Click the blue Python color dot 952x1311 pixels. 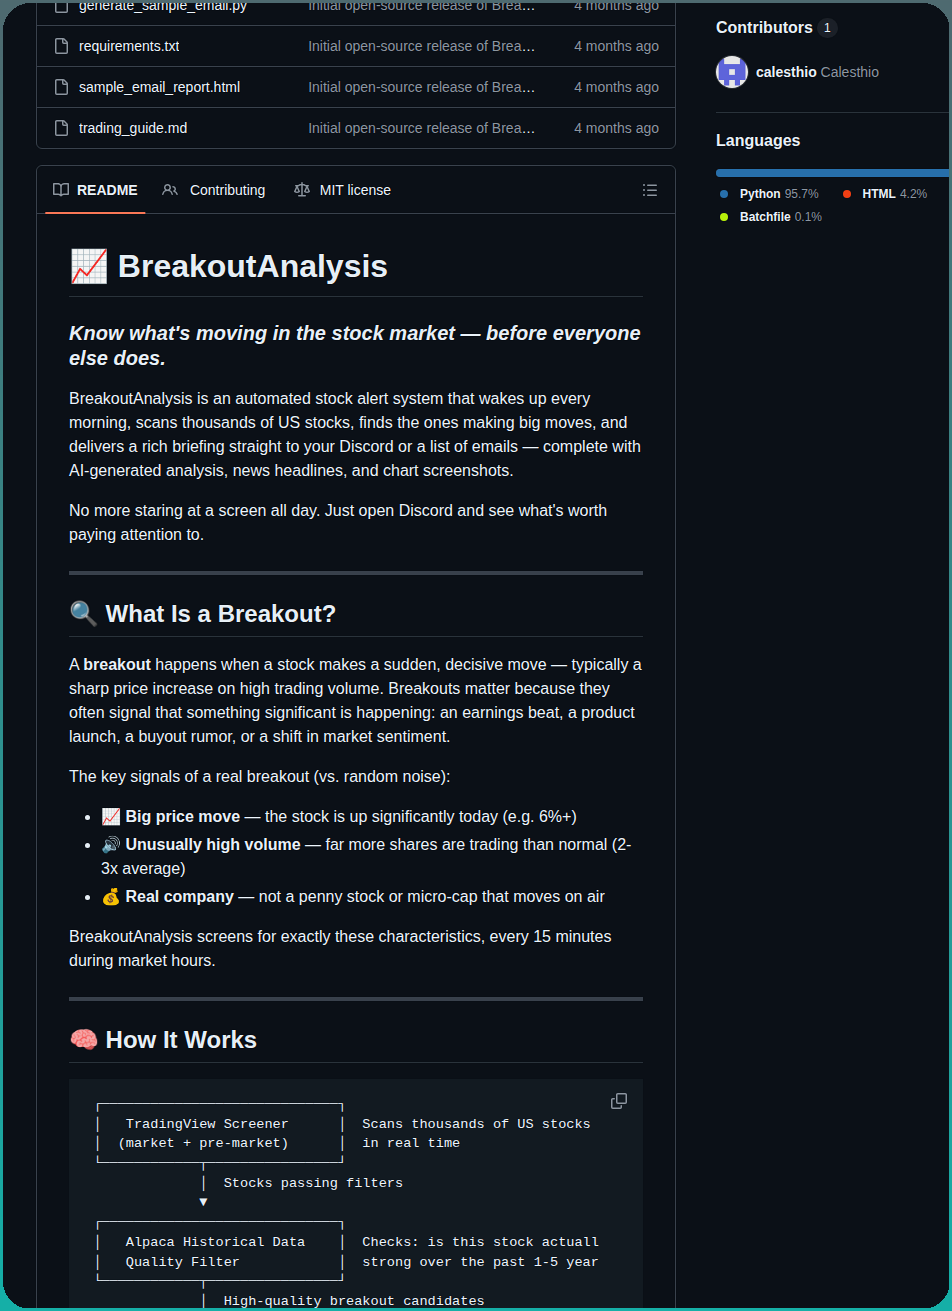click(x=724, y=194)
